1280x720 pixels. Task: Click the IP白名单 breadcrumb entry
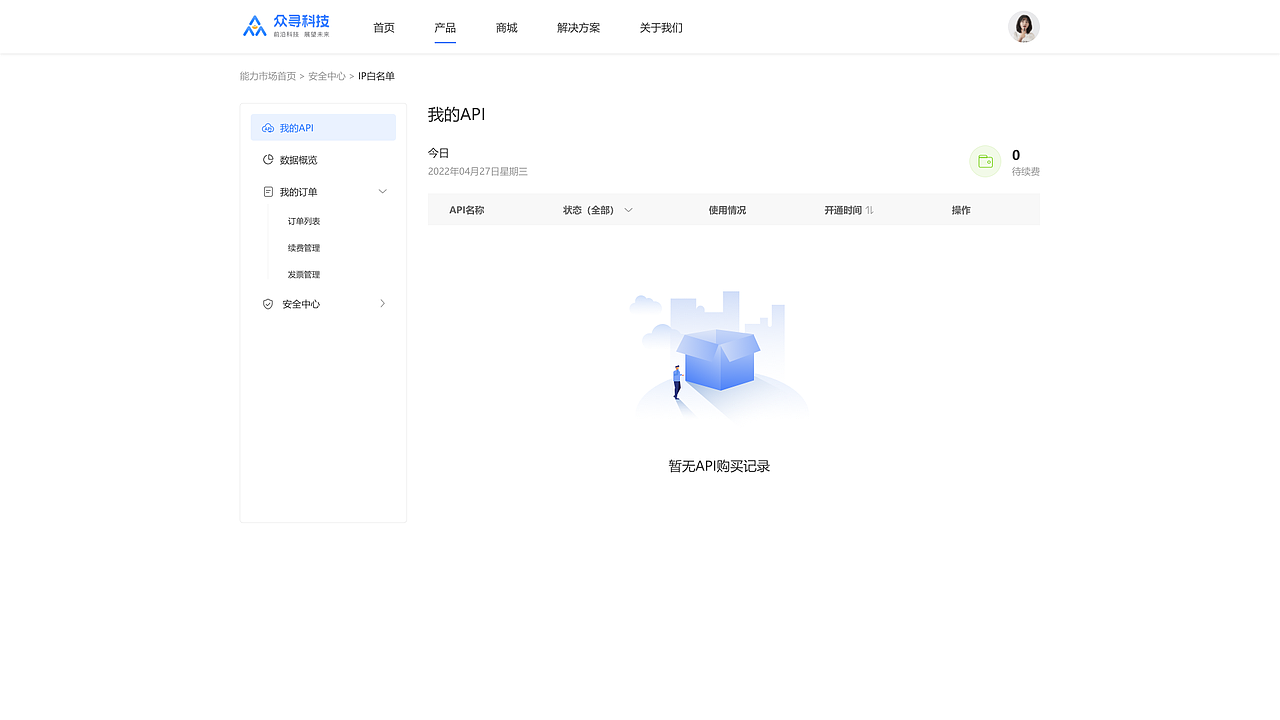376,76
